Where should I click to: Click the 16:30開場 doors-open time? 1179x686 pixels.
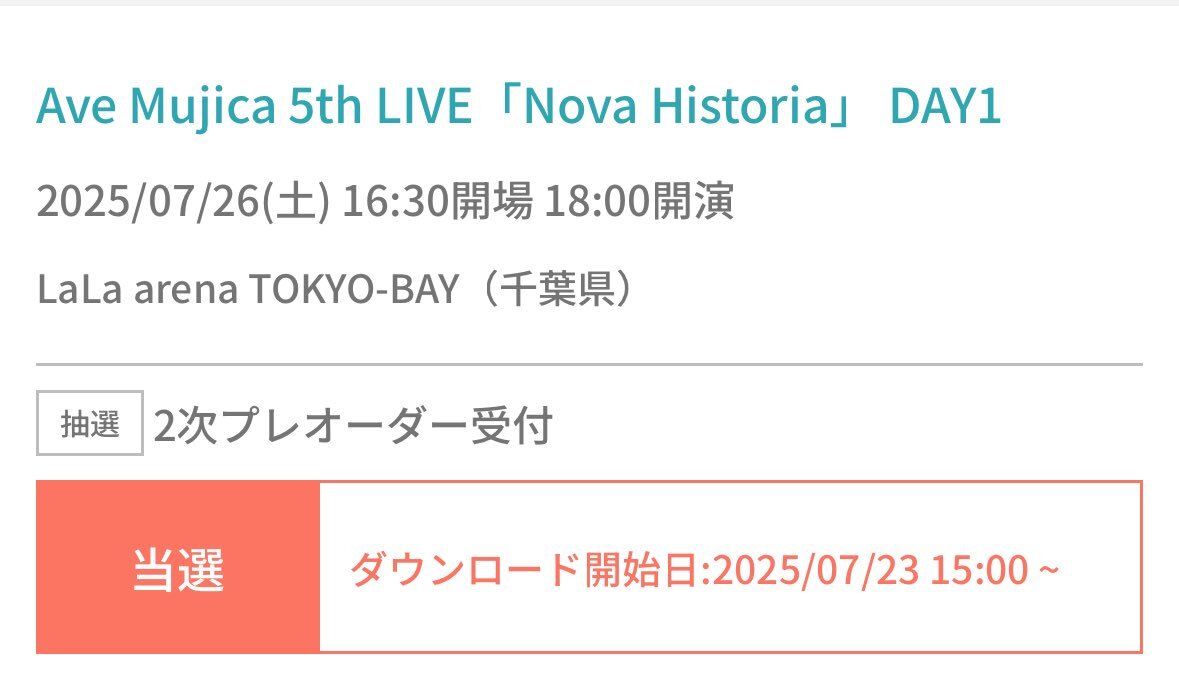coord(438,201)
